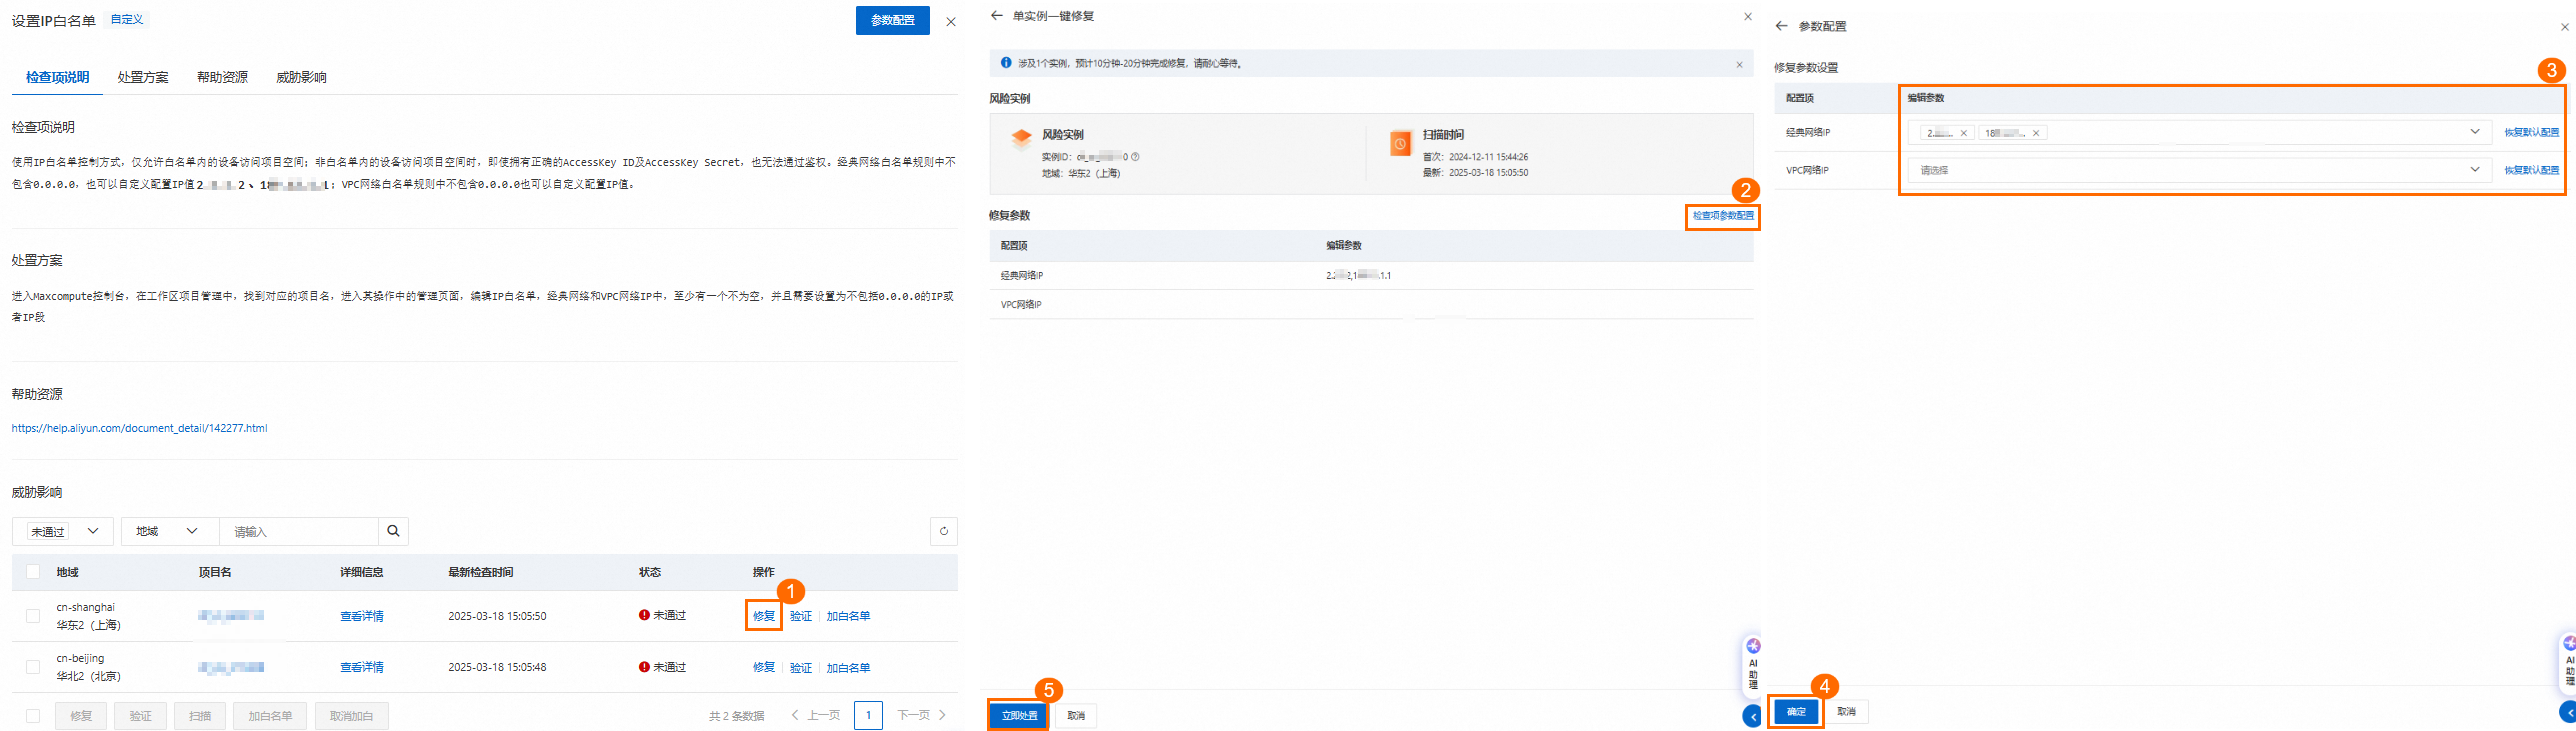Click the next page arrow after 下一页
The width and height of the screenshot is (2576, 731).
942,715
